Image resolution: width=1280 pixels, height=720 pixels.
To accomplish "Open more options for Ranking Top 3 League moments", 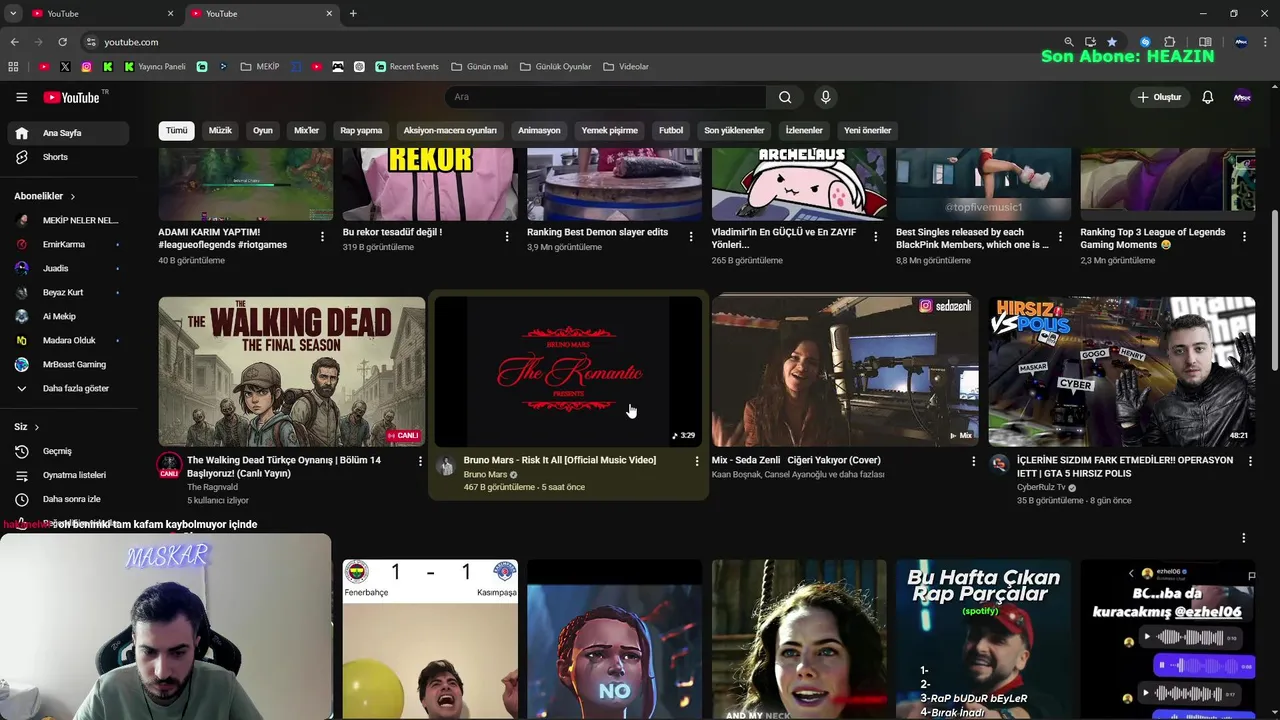I will (x=1244, y=237).
